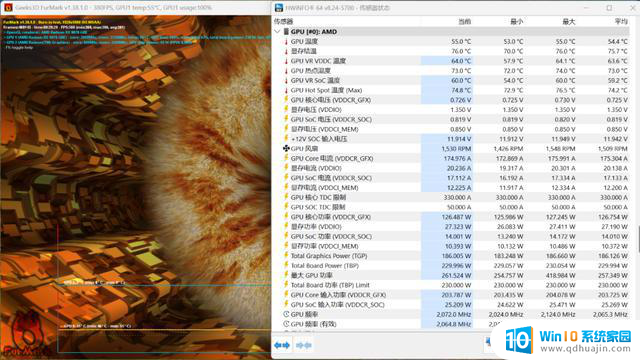Select the GPU Core 输入功率 (VDDCR_GFX) label
The width and height of the screenshot is (640, 360).
338,295
